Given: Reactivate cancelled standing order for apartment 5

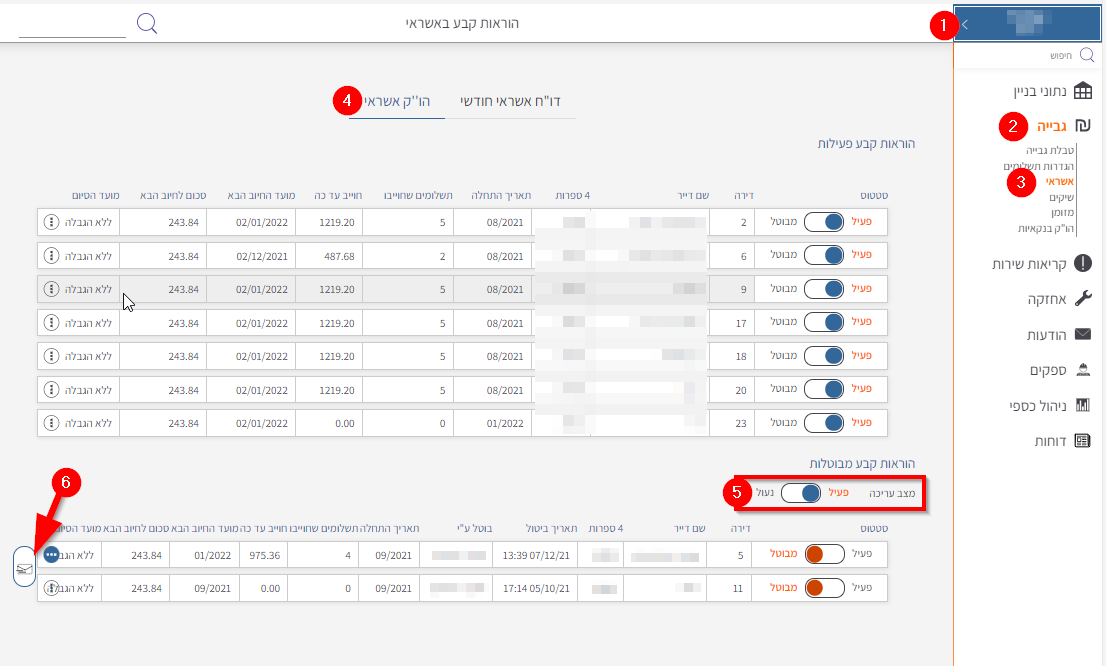Looking at the screenshot, I should click(x=824, y=554).
